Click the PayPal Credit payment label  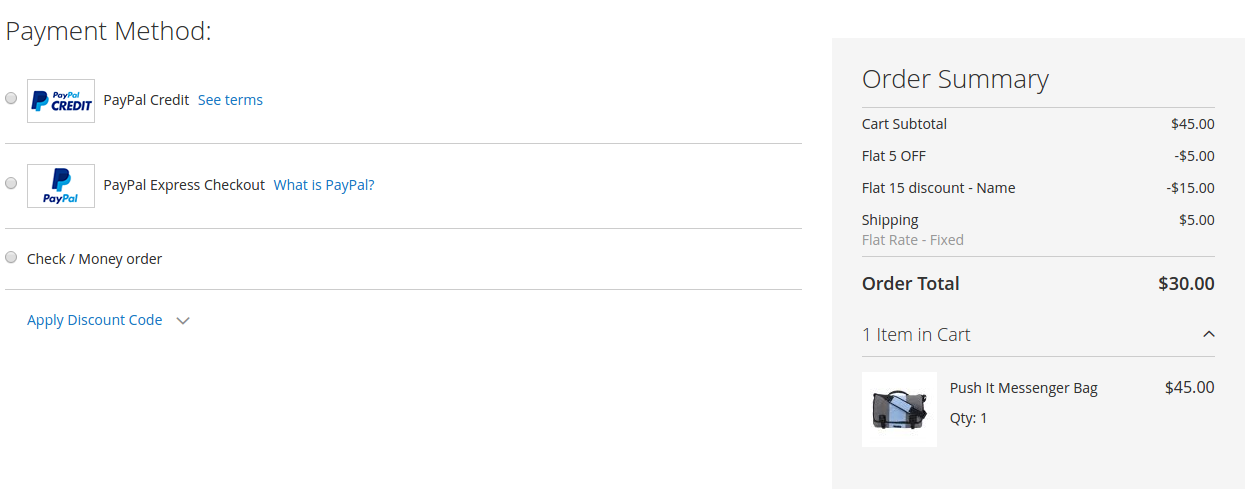pyautogui.click(x=146, y=100)
